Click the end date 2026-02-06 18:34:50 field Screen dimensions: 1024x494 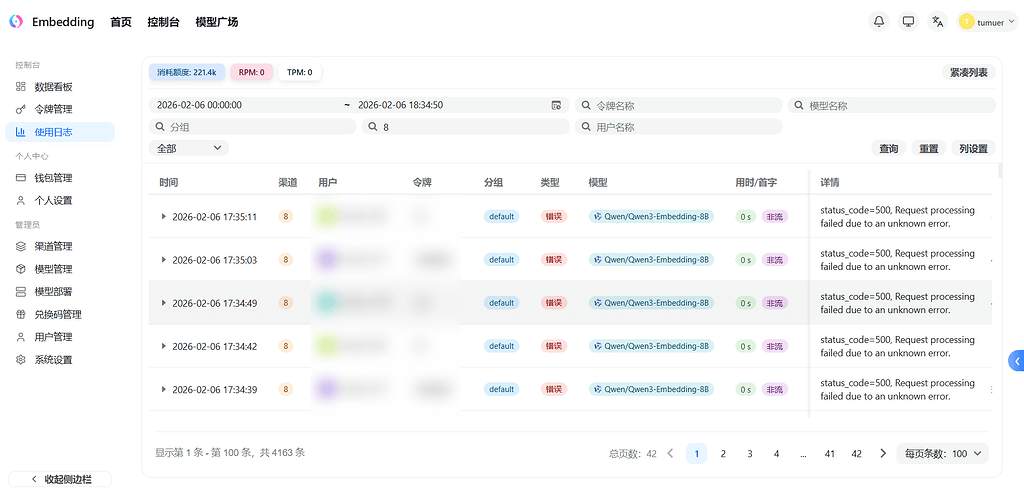tap(451, 105)
